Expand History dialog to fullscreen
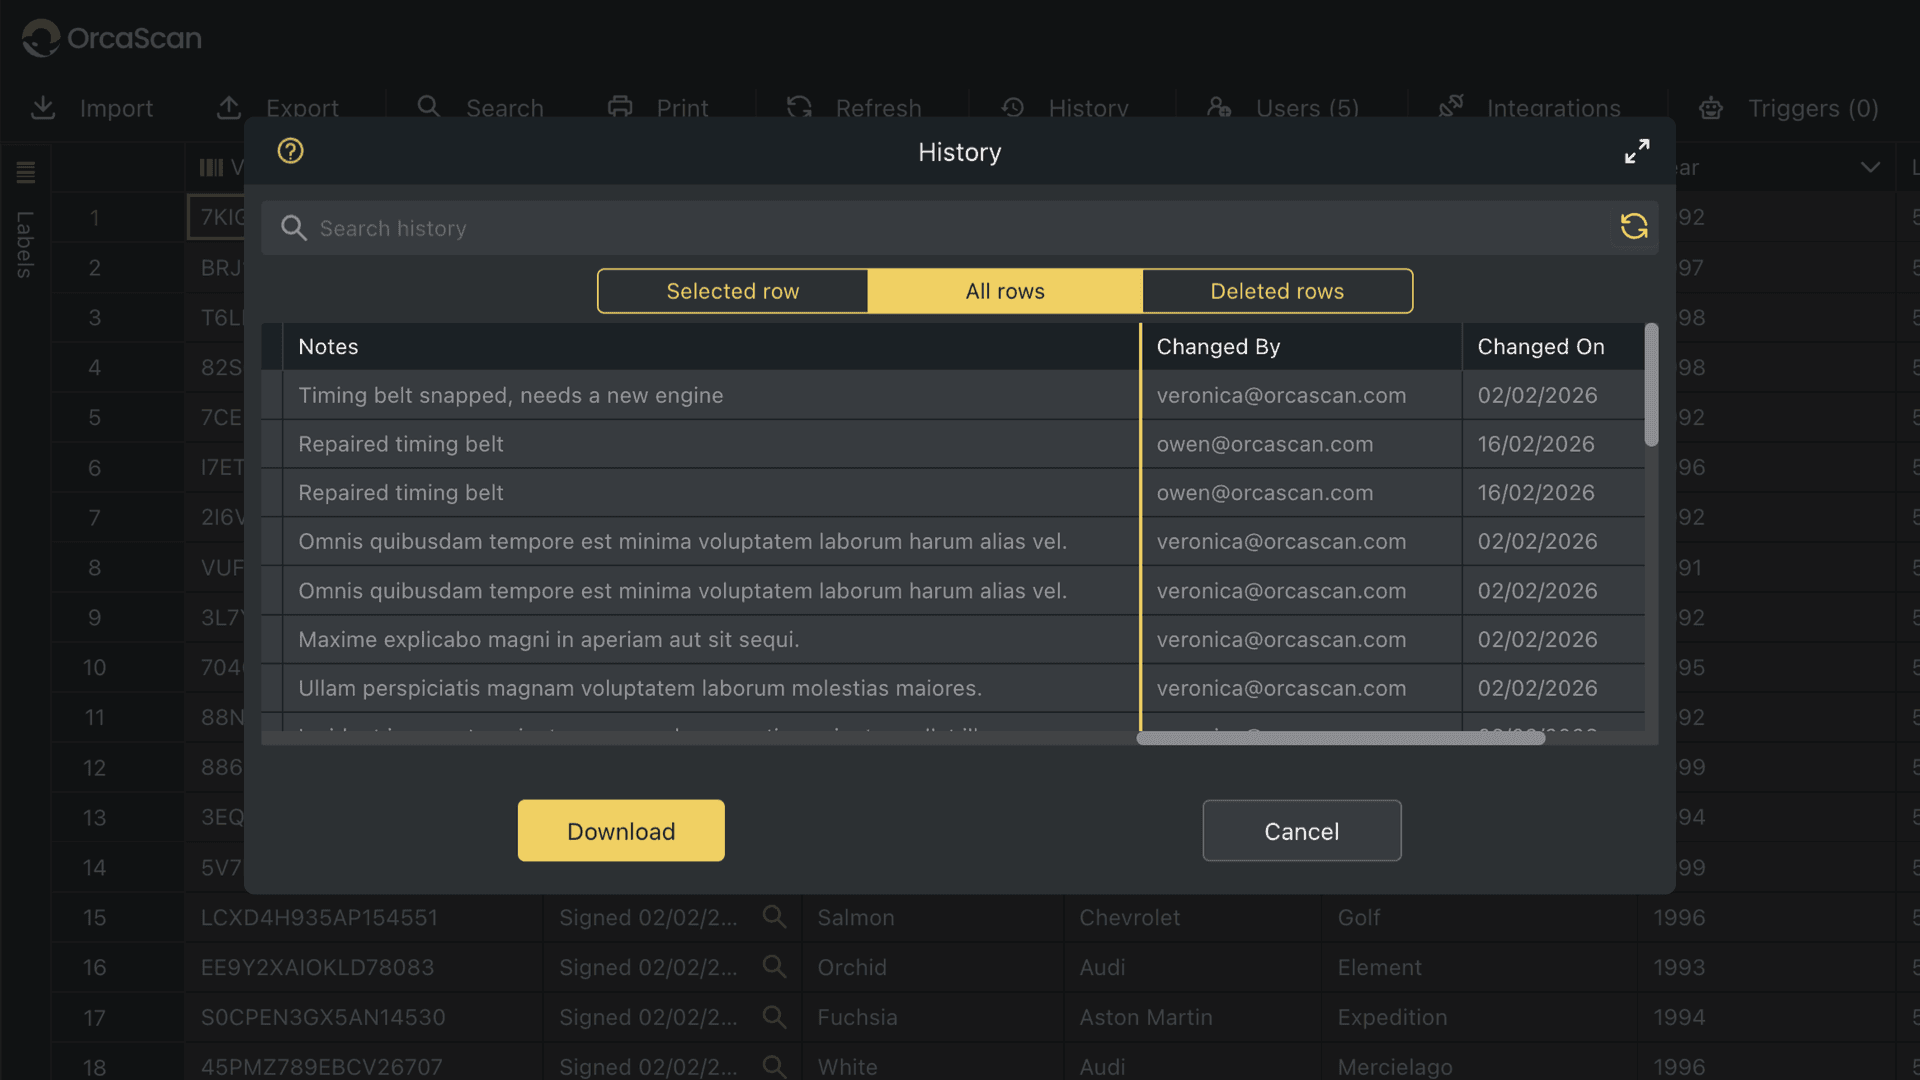The height and width of the screenshot is (1080, 1920). [1636, 151]
